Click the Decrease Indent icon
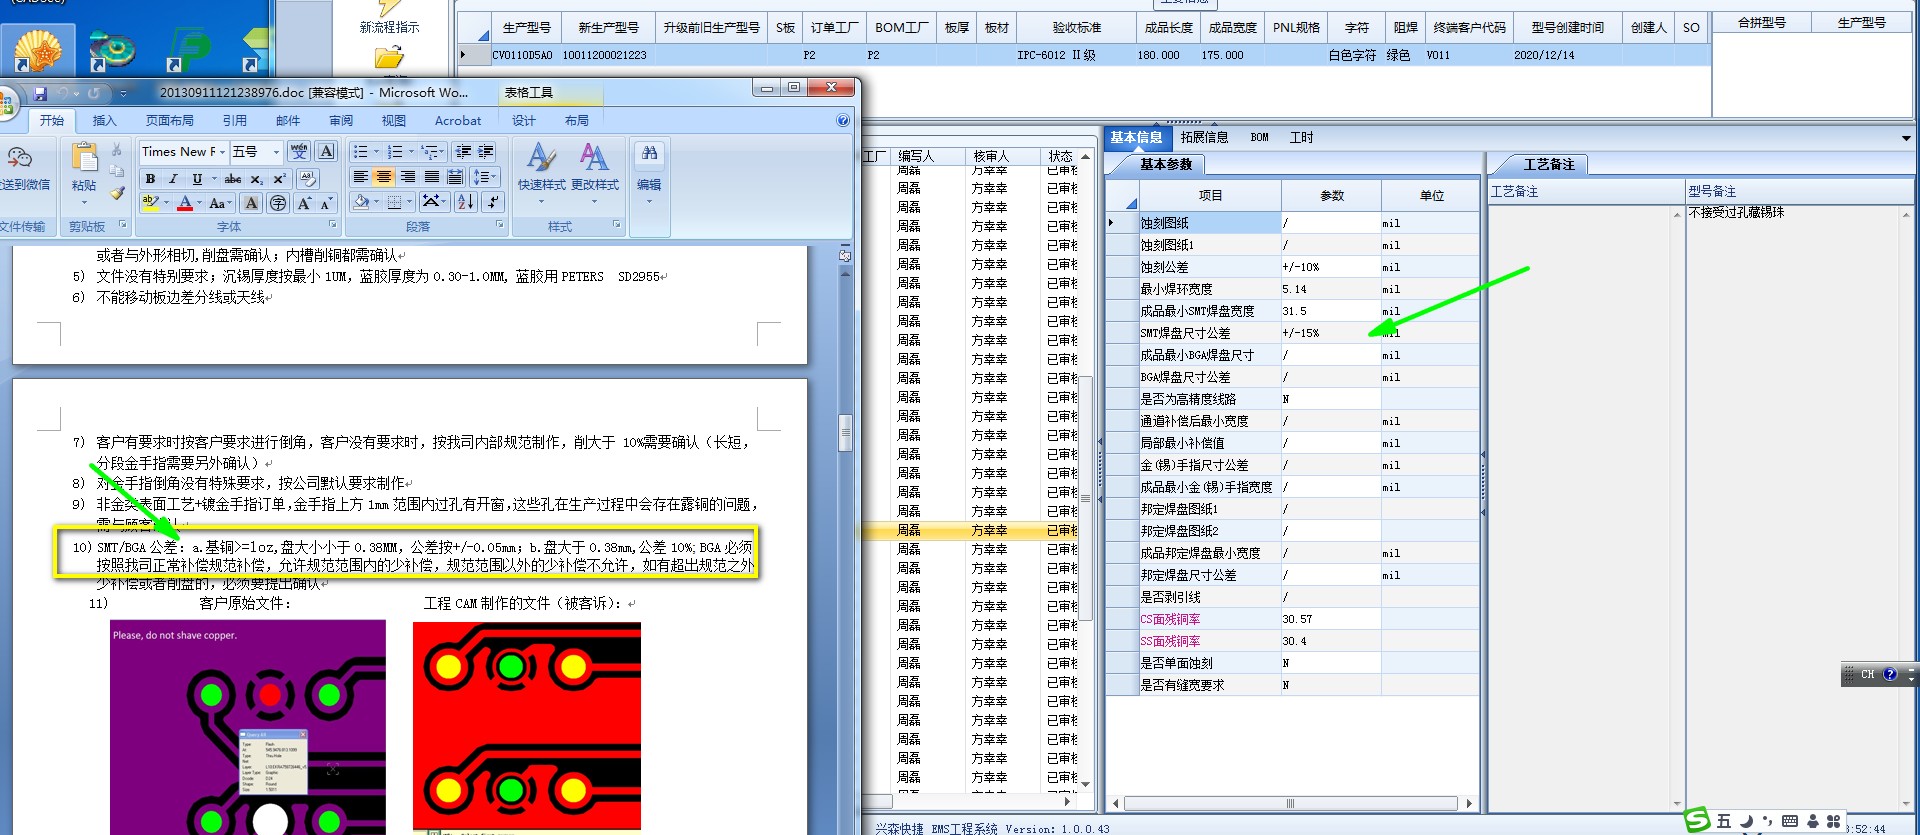 coord(463,151)
